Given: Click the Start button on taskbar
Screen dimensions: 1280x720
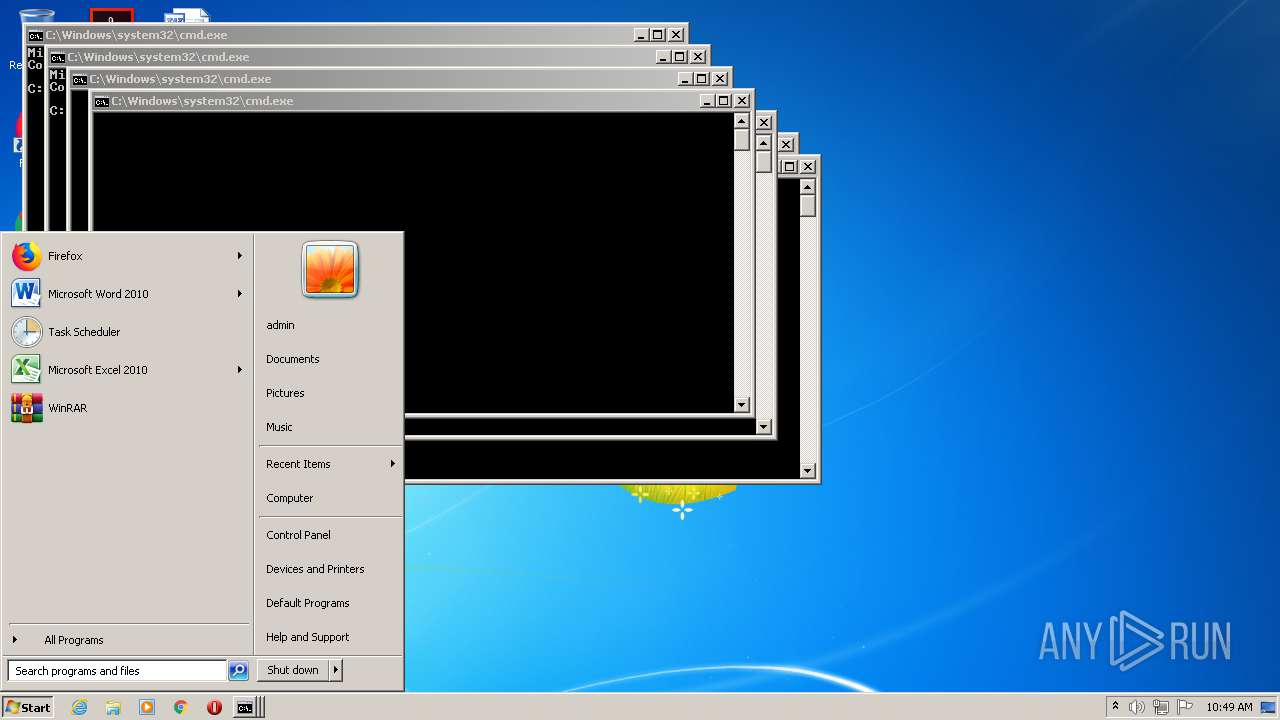Looking at the screenshot, I should [28, 707].
